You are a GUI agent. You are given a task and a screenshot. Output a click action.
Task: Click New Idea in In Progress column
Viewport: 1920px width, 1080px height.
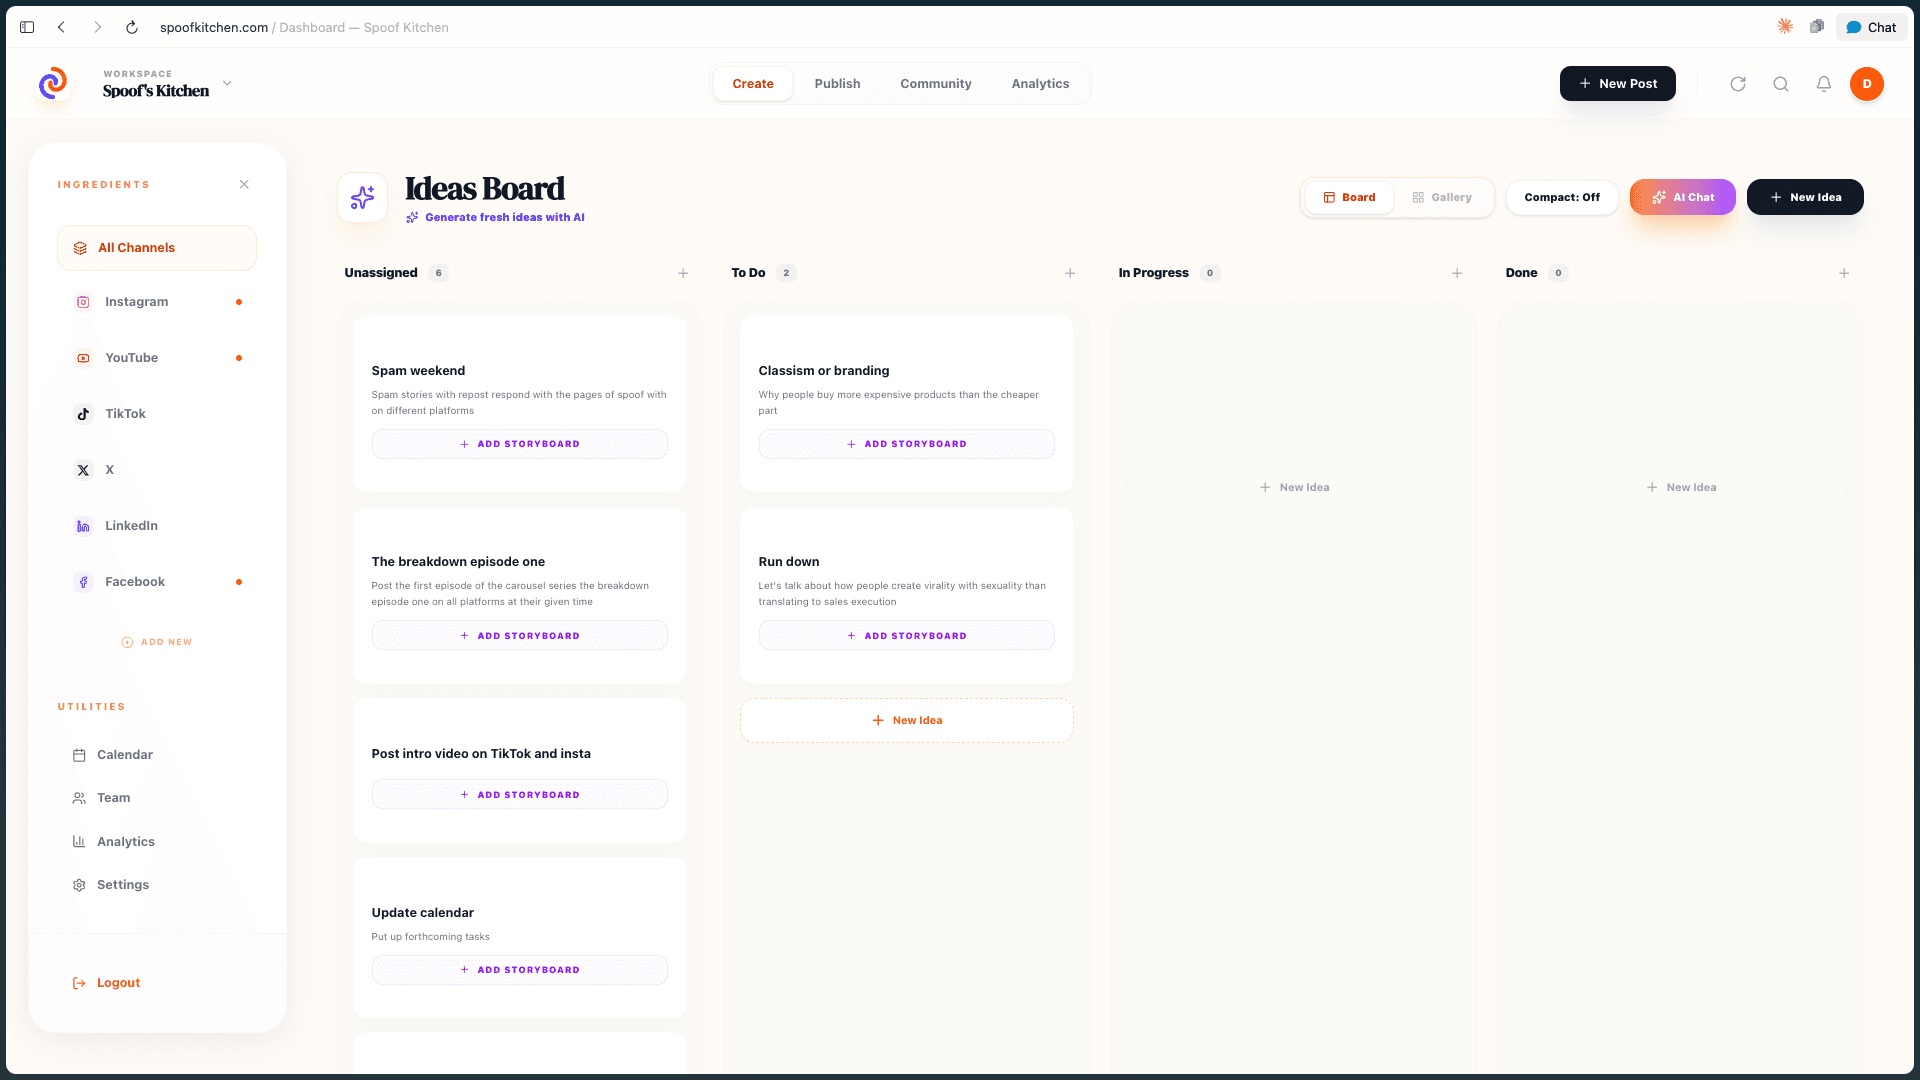[x=1293, y=488]
